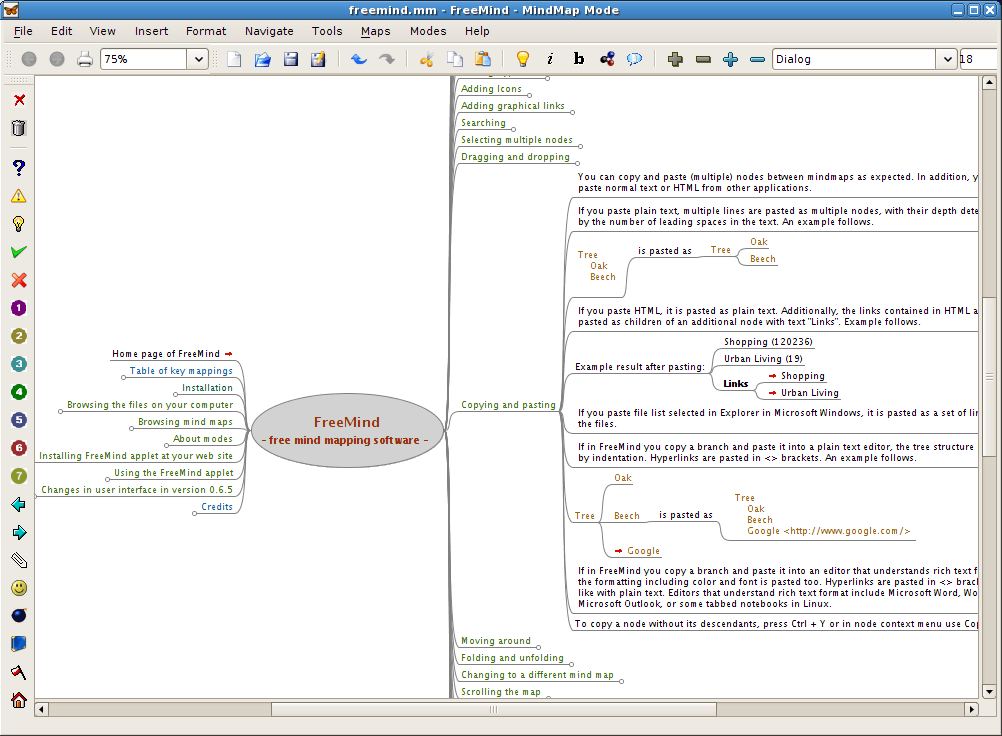Click the red X remove-last-icon button

point(19,100)
